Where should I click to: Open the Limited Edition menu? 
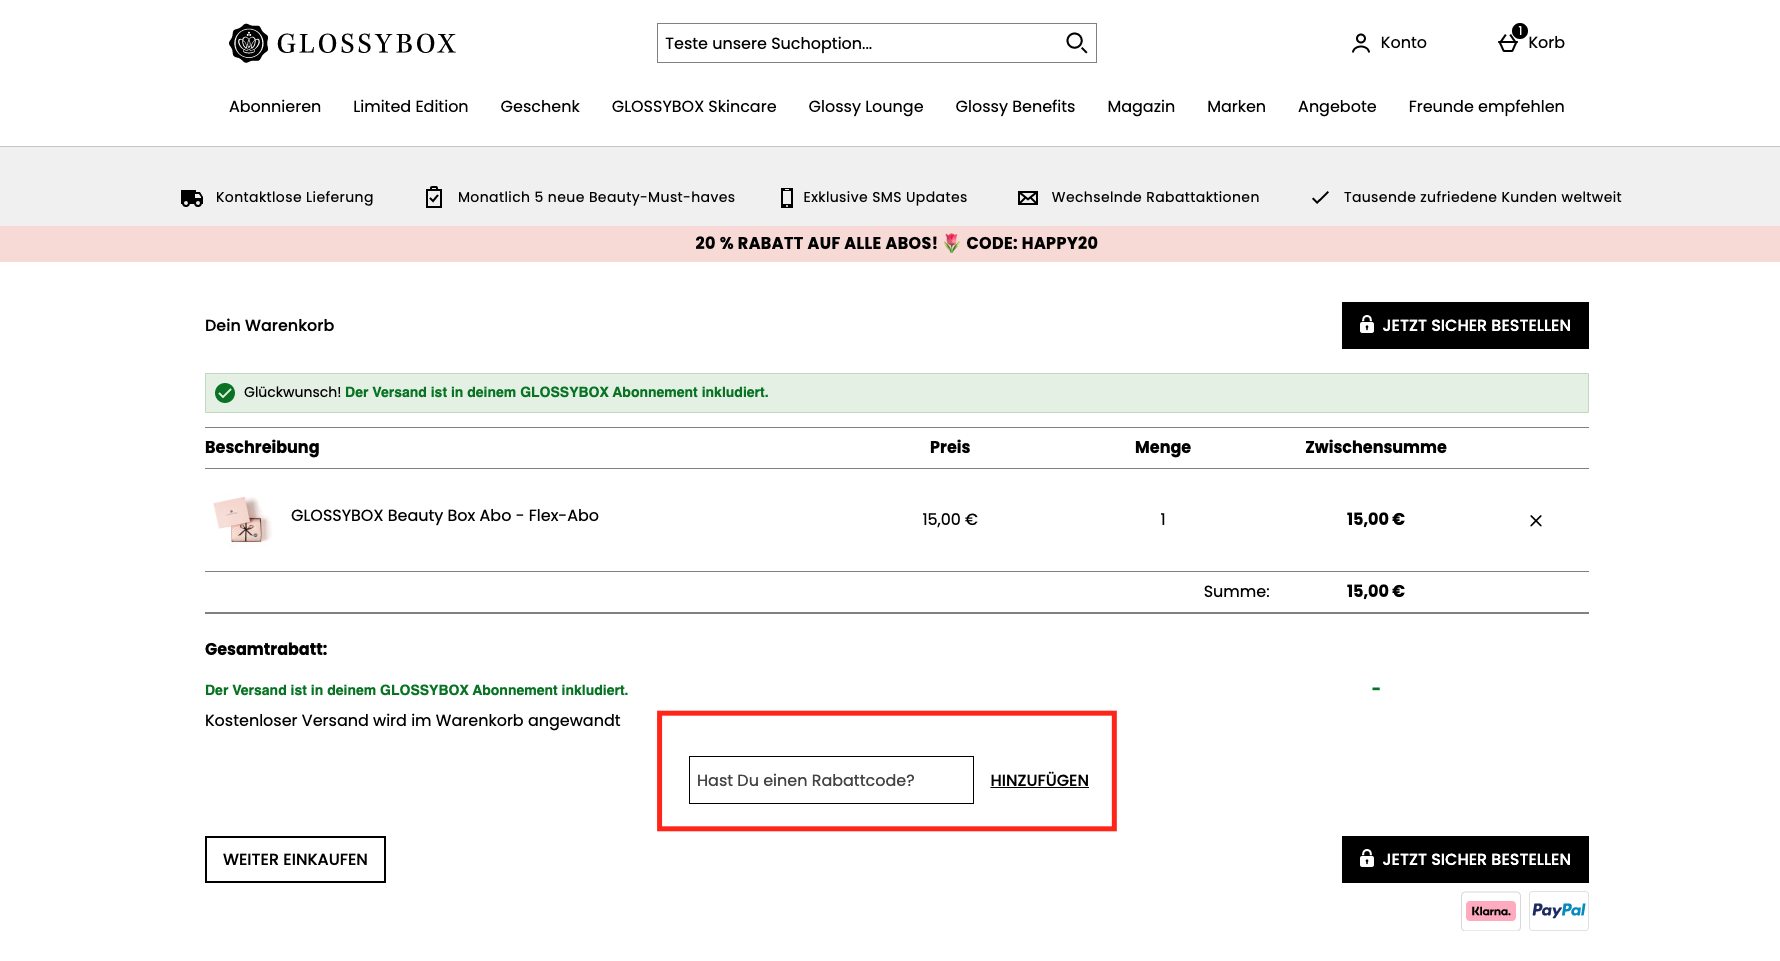(410, 107)
